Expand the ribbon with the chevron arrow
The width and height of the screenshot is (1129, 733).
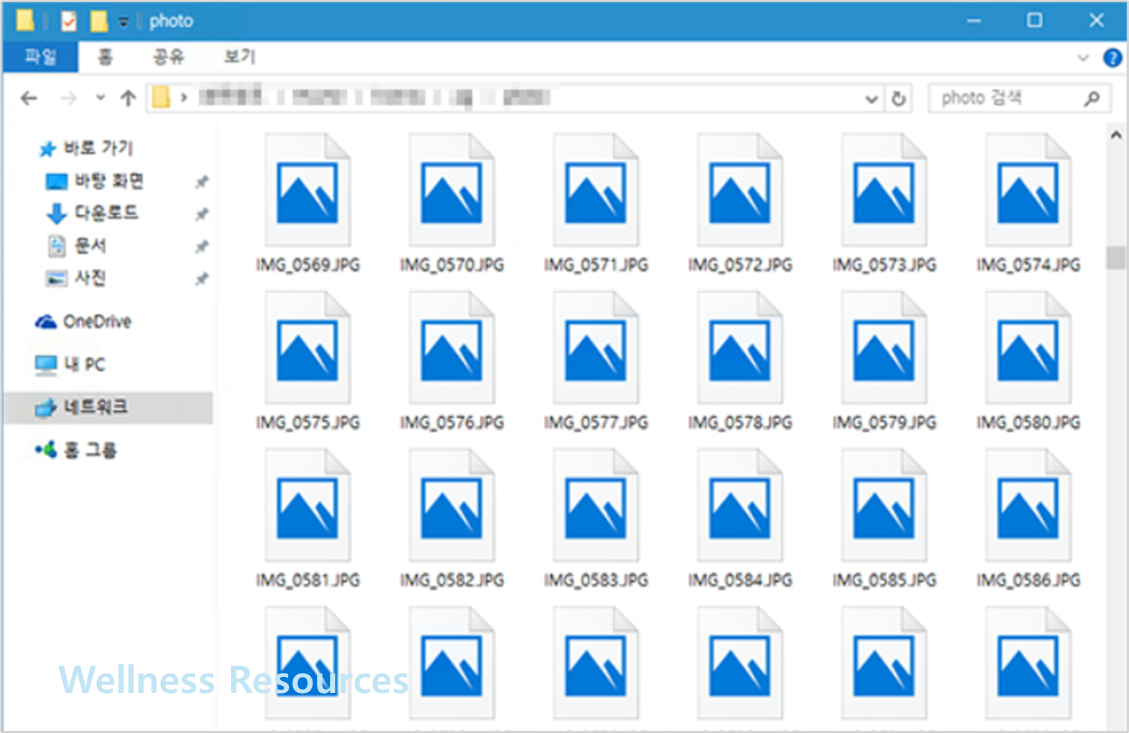(x=1082, y=58)
